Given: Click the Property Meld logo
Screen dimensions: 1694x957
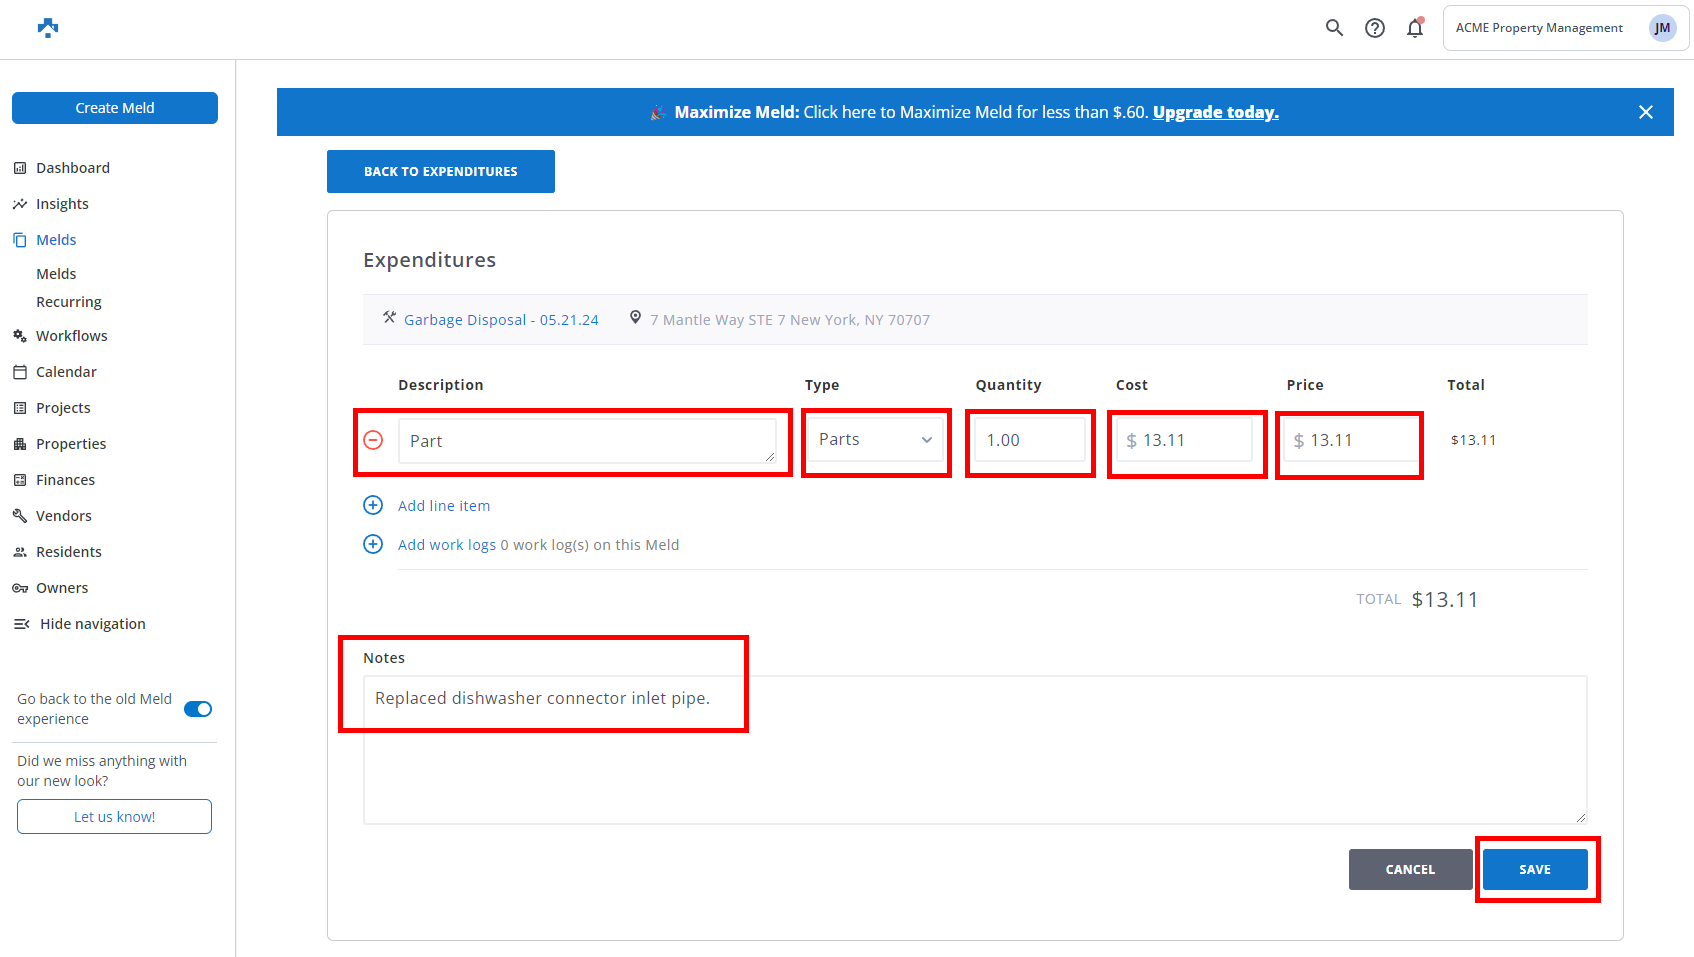Looking at the screenshot, I should (x=48, y=28).
